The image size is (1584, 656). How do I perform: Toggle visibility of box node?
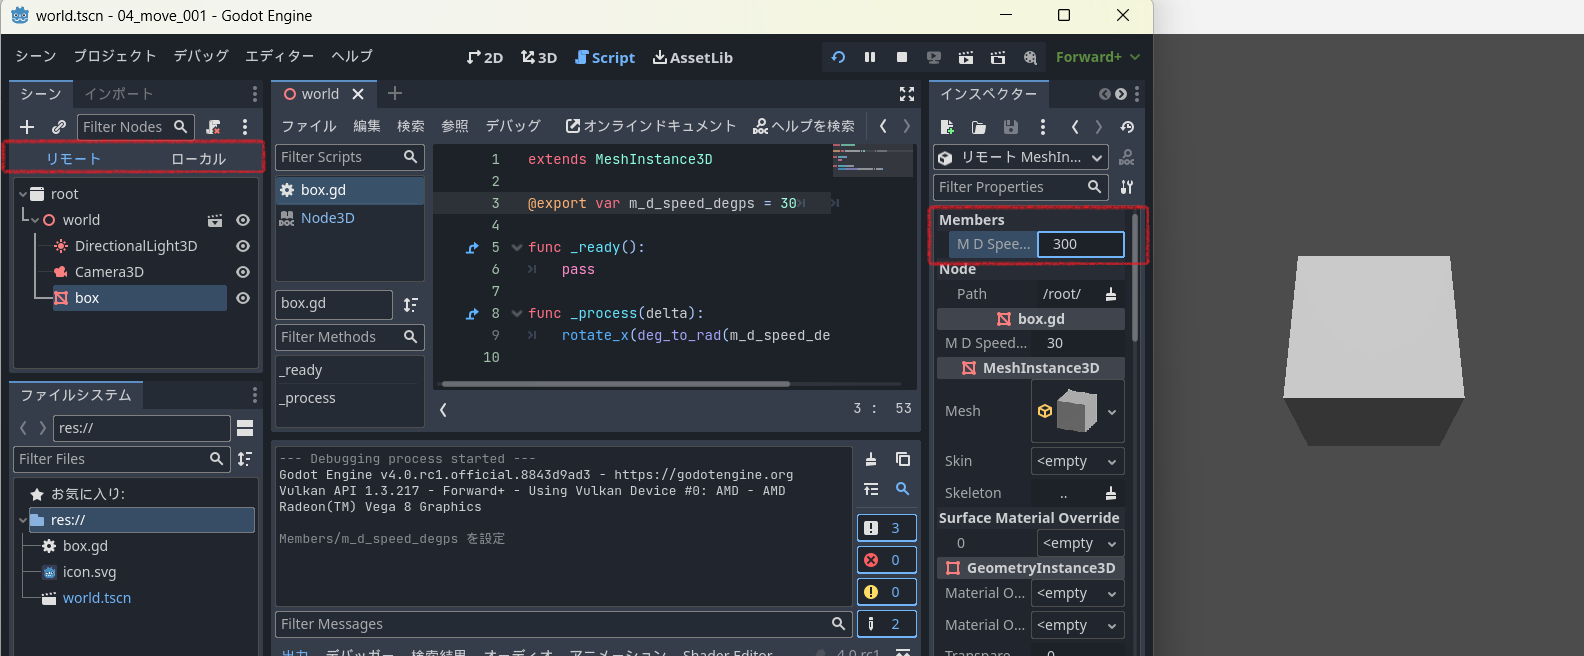(x=242, y=298)
